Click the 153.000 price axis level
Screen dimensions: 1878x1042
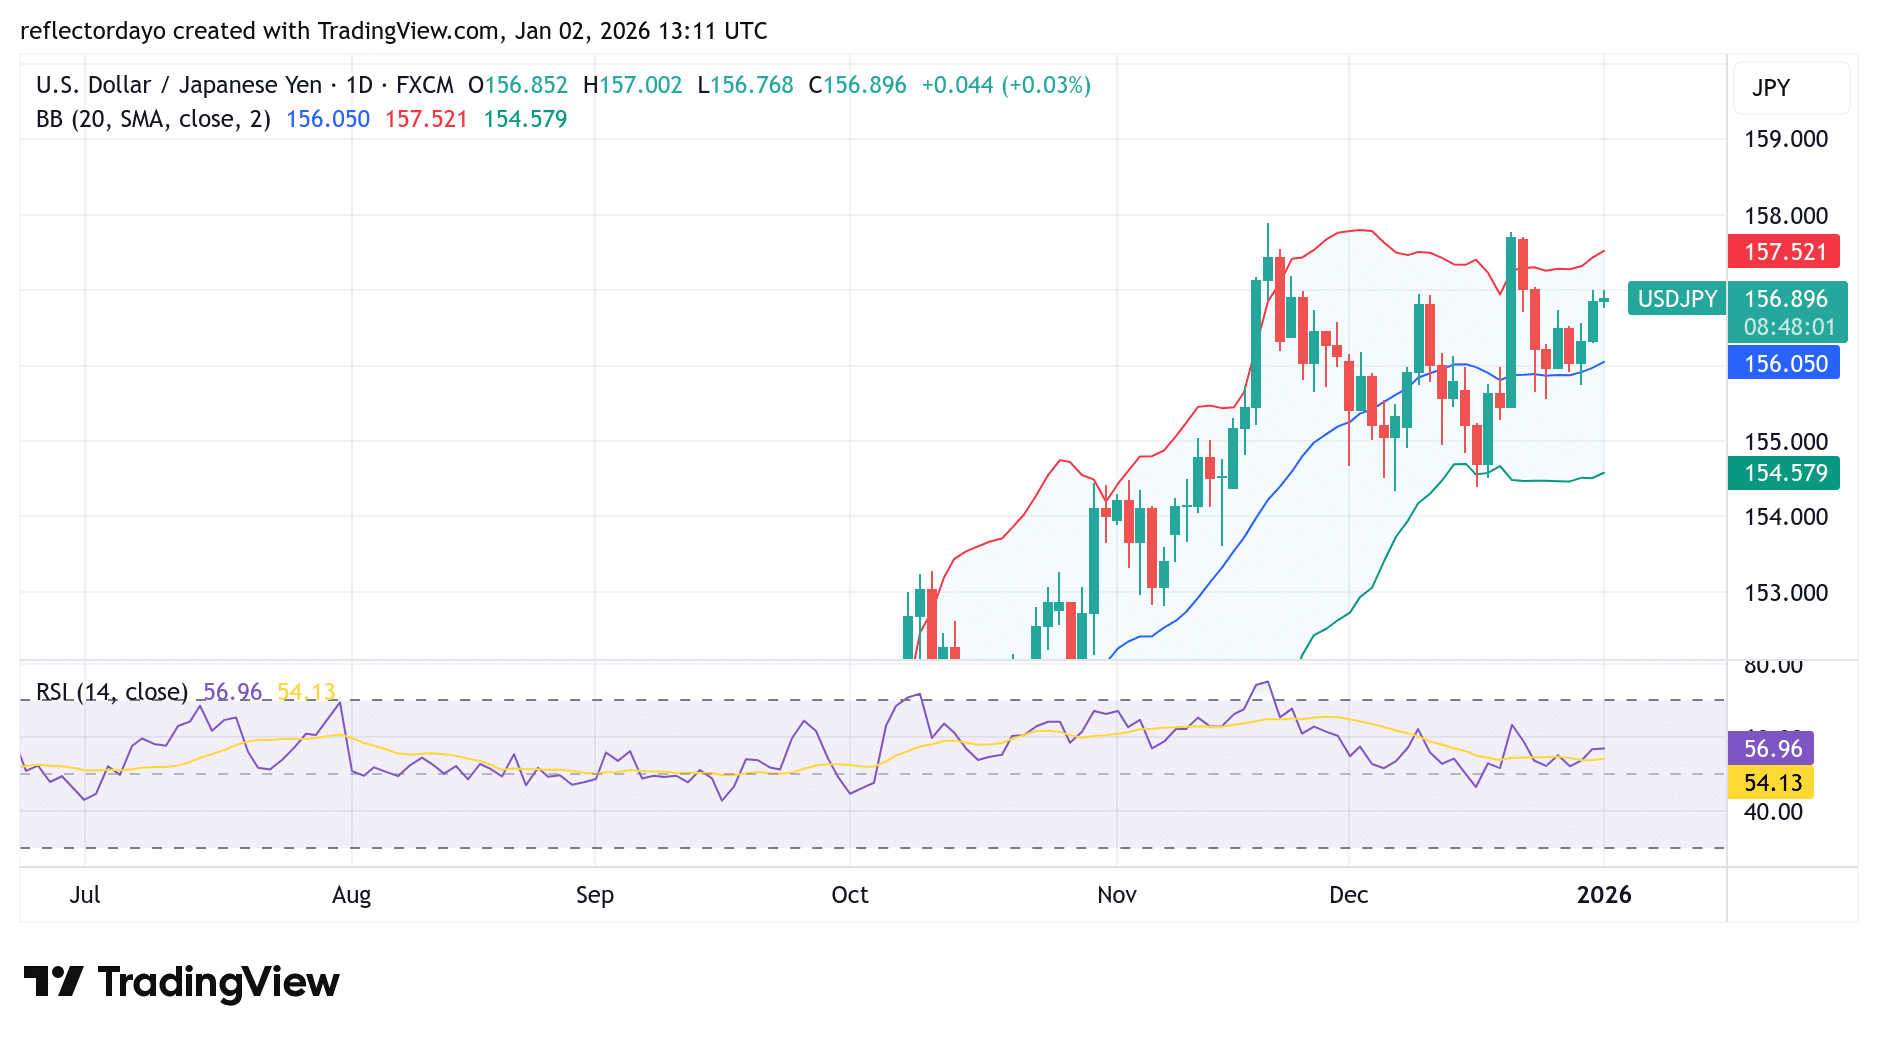1786,593
